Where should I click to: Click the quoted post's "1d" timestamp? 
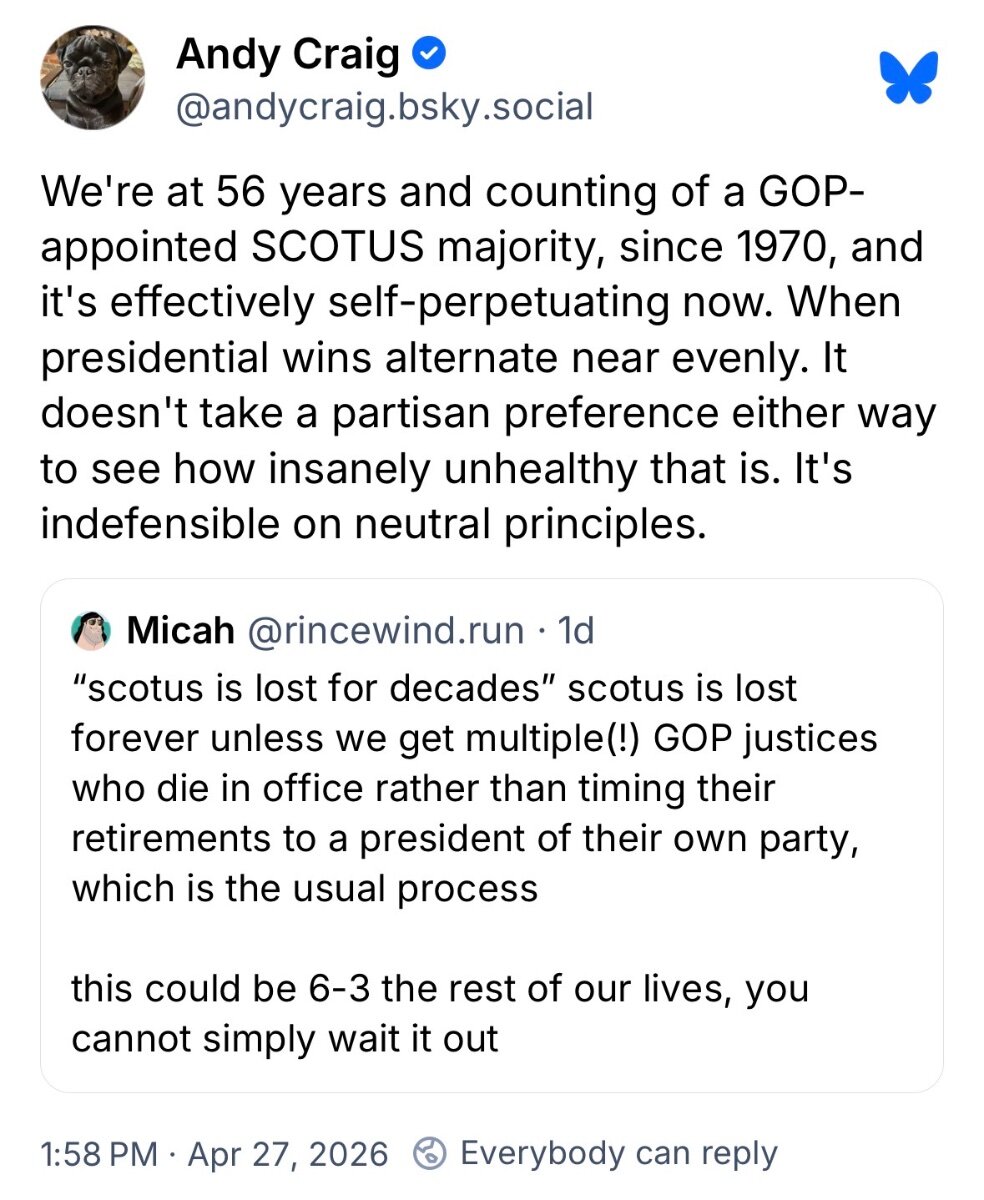click(575, 631)
